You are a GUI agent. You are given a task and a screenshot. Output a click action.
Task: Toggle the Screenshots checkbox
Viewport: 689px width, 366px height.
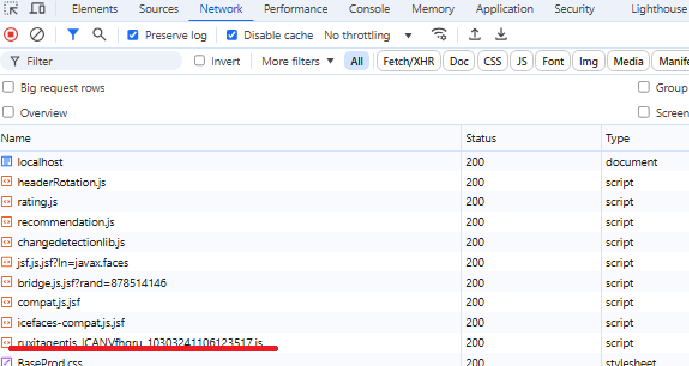pos(644,112)
